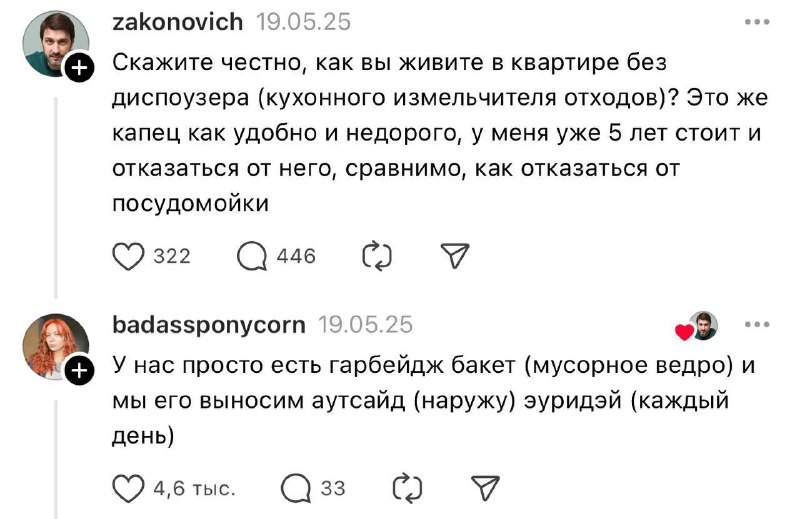Like zakonovich's post with the heart icon
The image size is (800, 519).
(x=128, y=256)
